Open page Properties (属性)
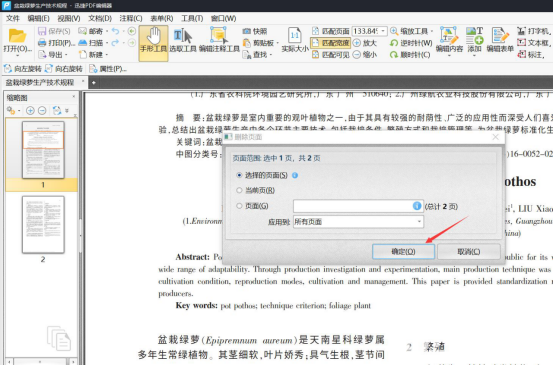The image size is (553, 366). [x=108, y=69]
